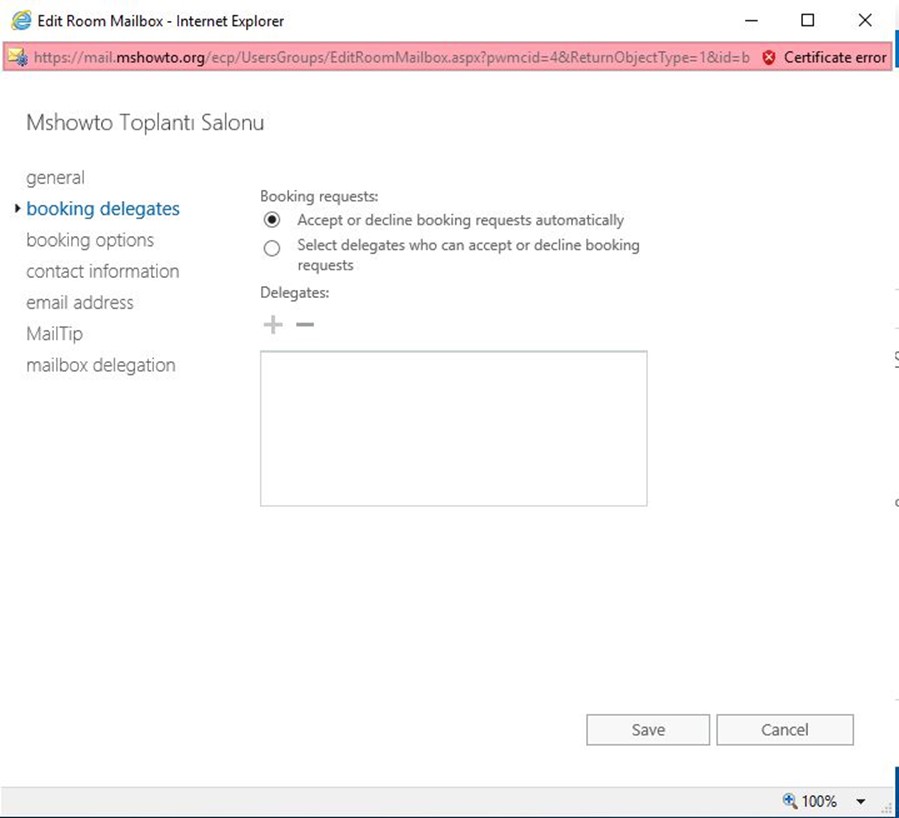Screen dimensions: 899x818
Task: Click the URL in the address bar
Action: [x=392, y=57]
